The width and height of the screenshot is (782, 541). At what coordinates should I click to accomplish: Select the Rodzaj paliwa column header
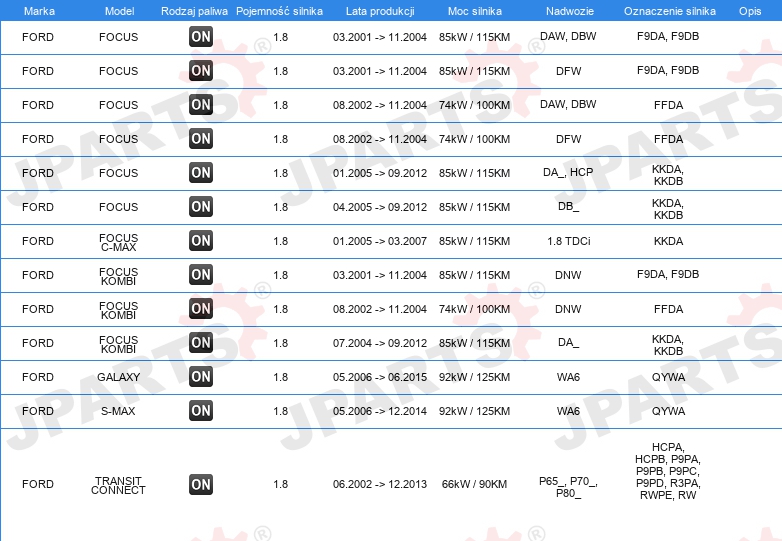click(194, 11)
